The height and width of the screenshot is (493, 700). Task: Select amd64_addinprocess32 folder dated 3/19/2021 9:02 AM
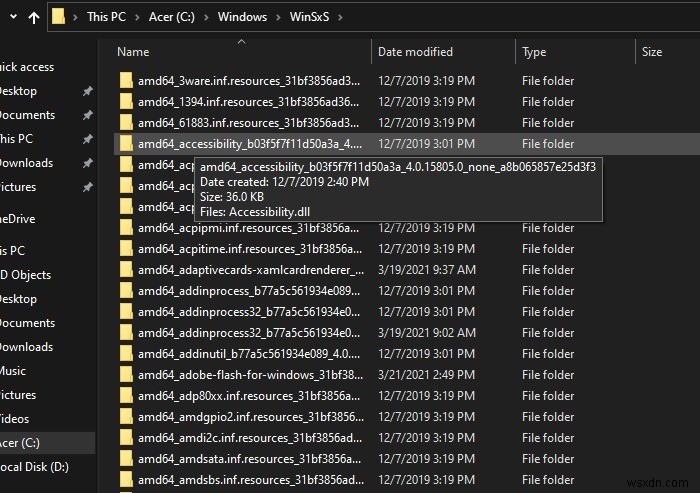click(249, 333)
